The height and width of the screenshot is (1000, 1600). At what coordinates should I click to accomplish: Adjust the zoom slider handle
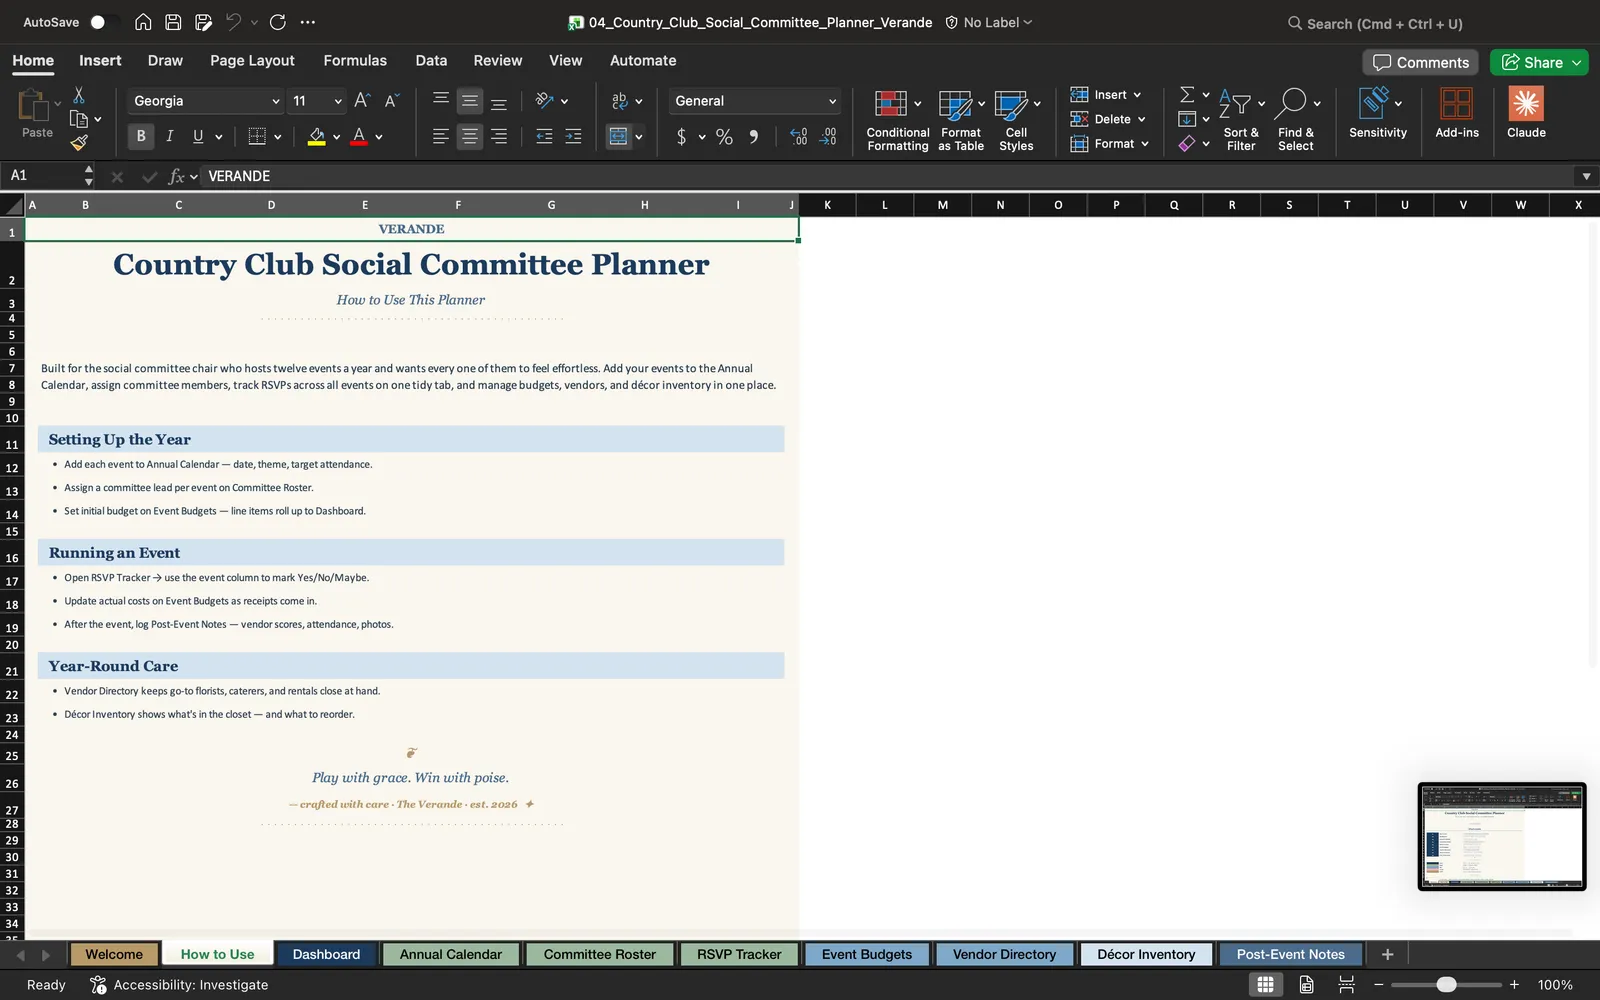point(1446,985)
